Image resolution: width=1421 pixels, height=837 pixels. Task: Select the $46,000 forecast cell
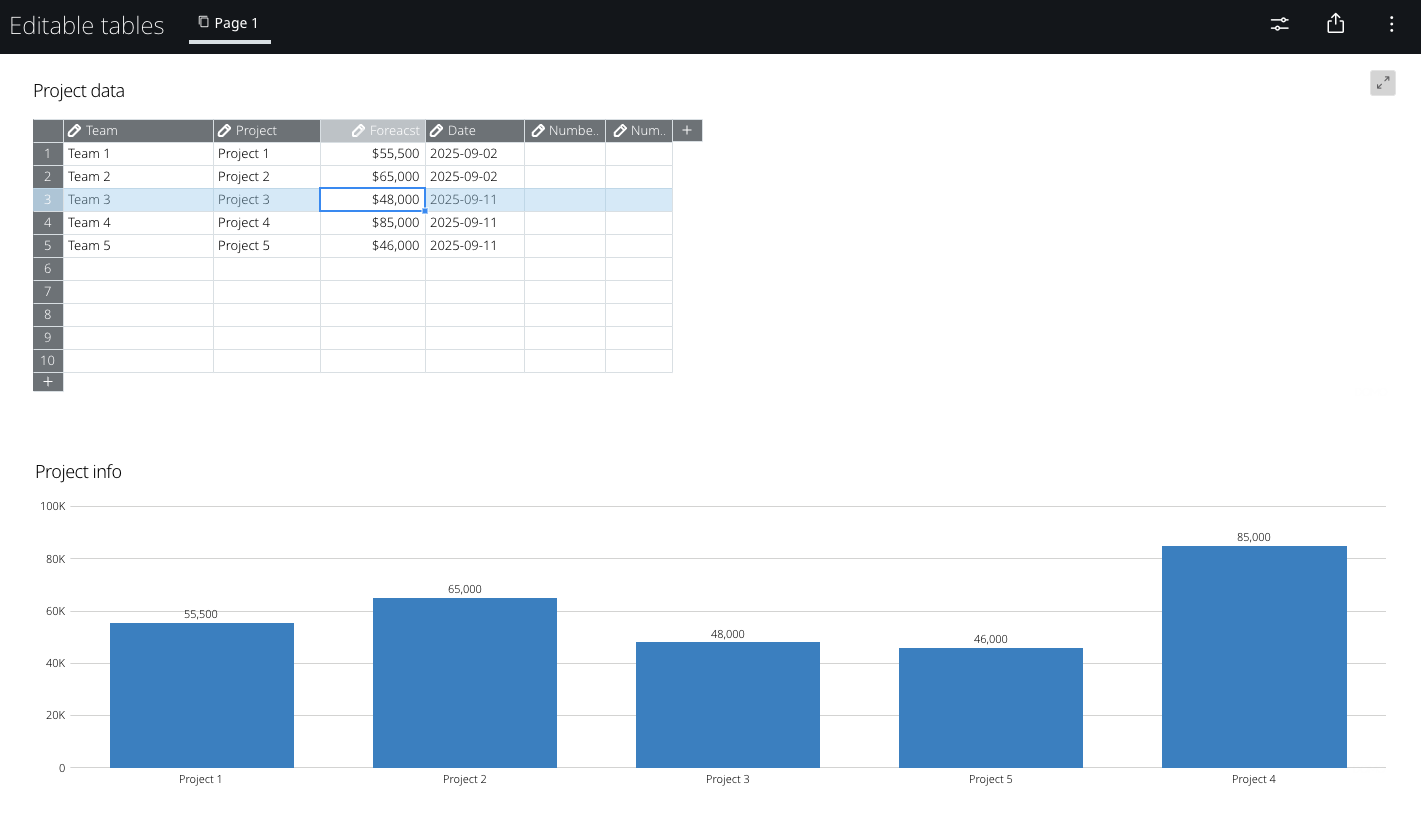point(373,246)
